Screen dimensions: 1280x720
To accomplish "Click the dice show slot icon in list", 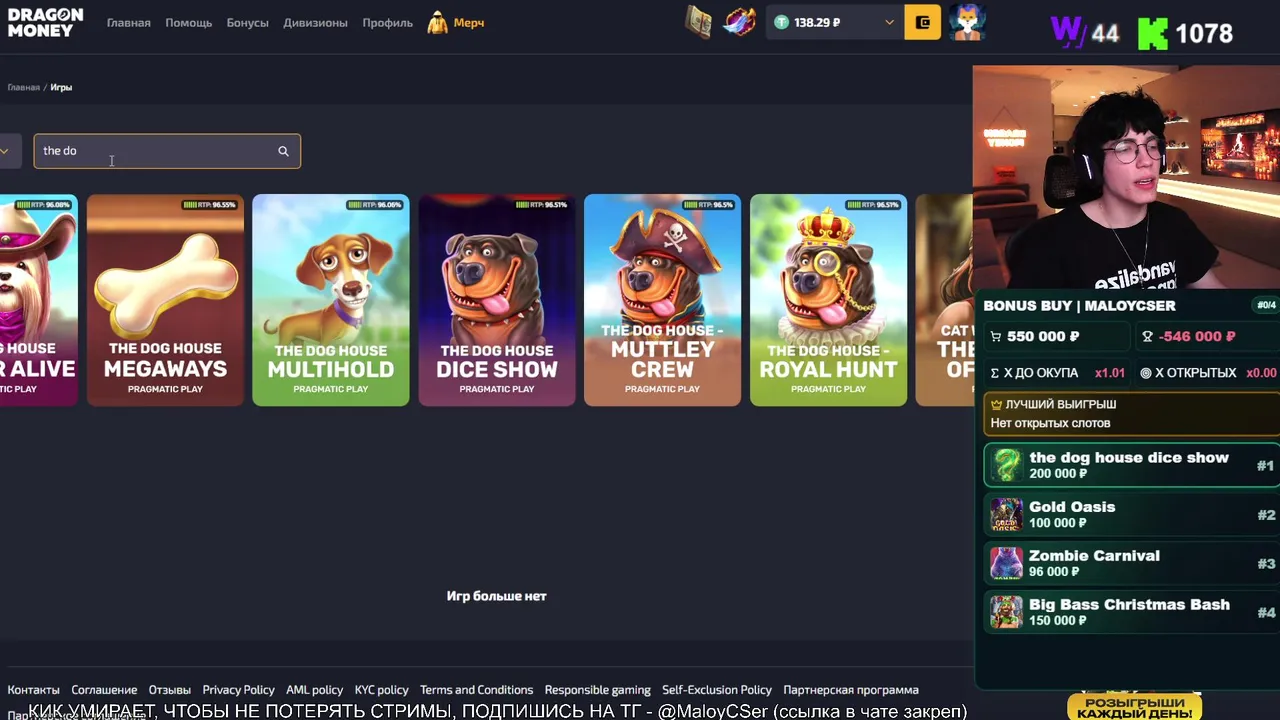I will coord(1006,465).
